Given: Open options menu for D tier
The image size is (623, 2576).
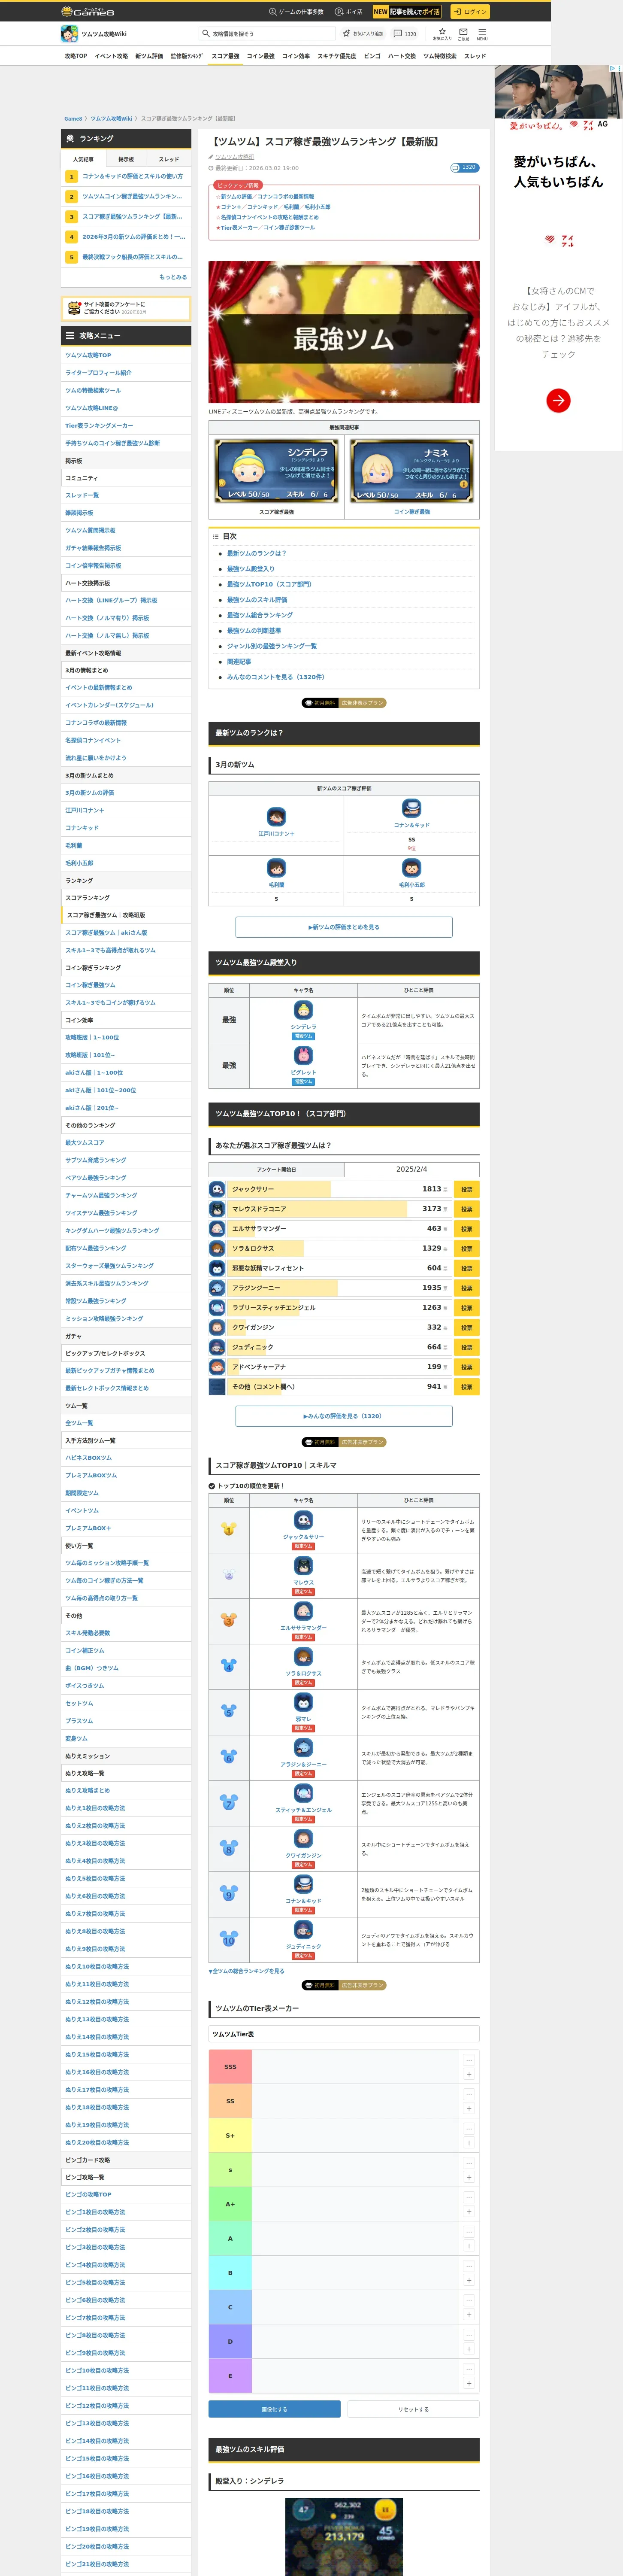Looking at the screenshot, I should pos(469,2335).
